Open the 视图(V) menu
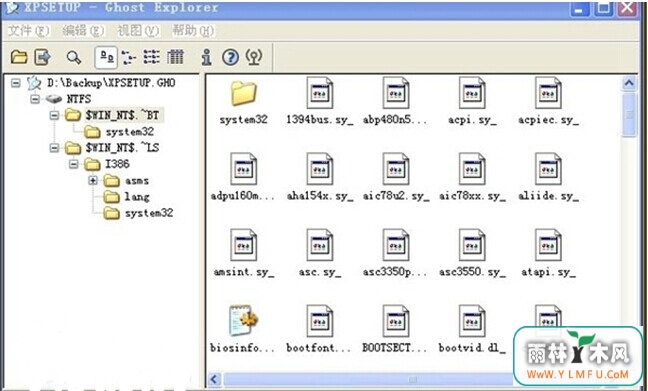This screenshot has width=648, height=391. (138, 31)
